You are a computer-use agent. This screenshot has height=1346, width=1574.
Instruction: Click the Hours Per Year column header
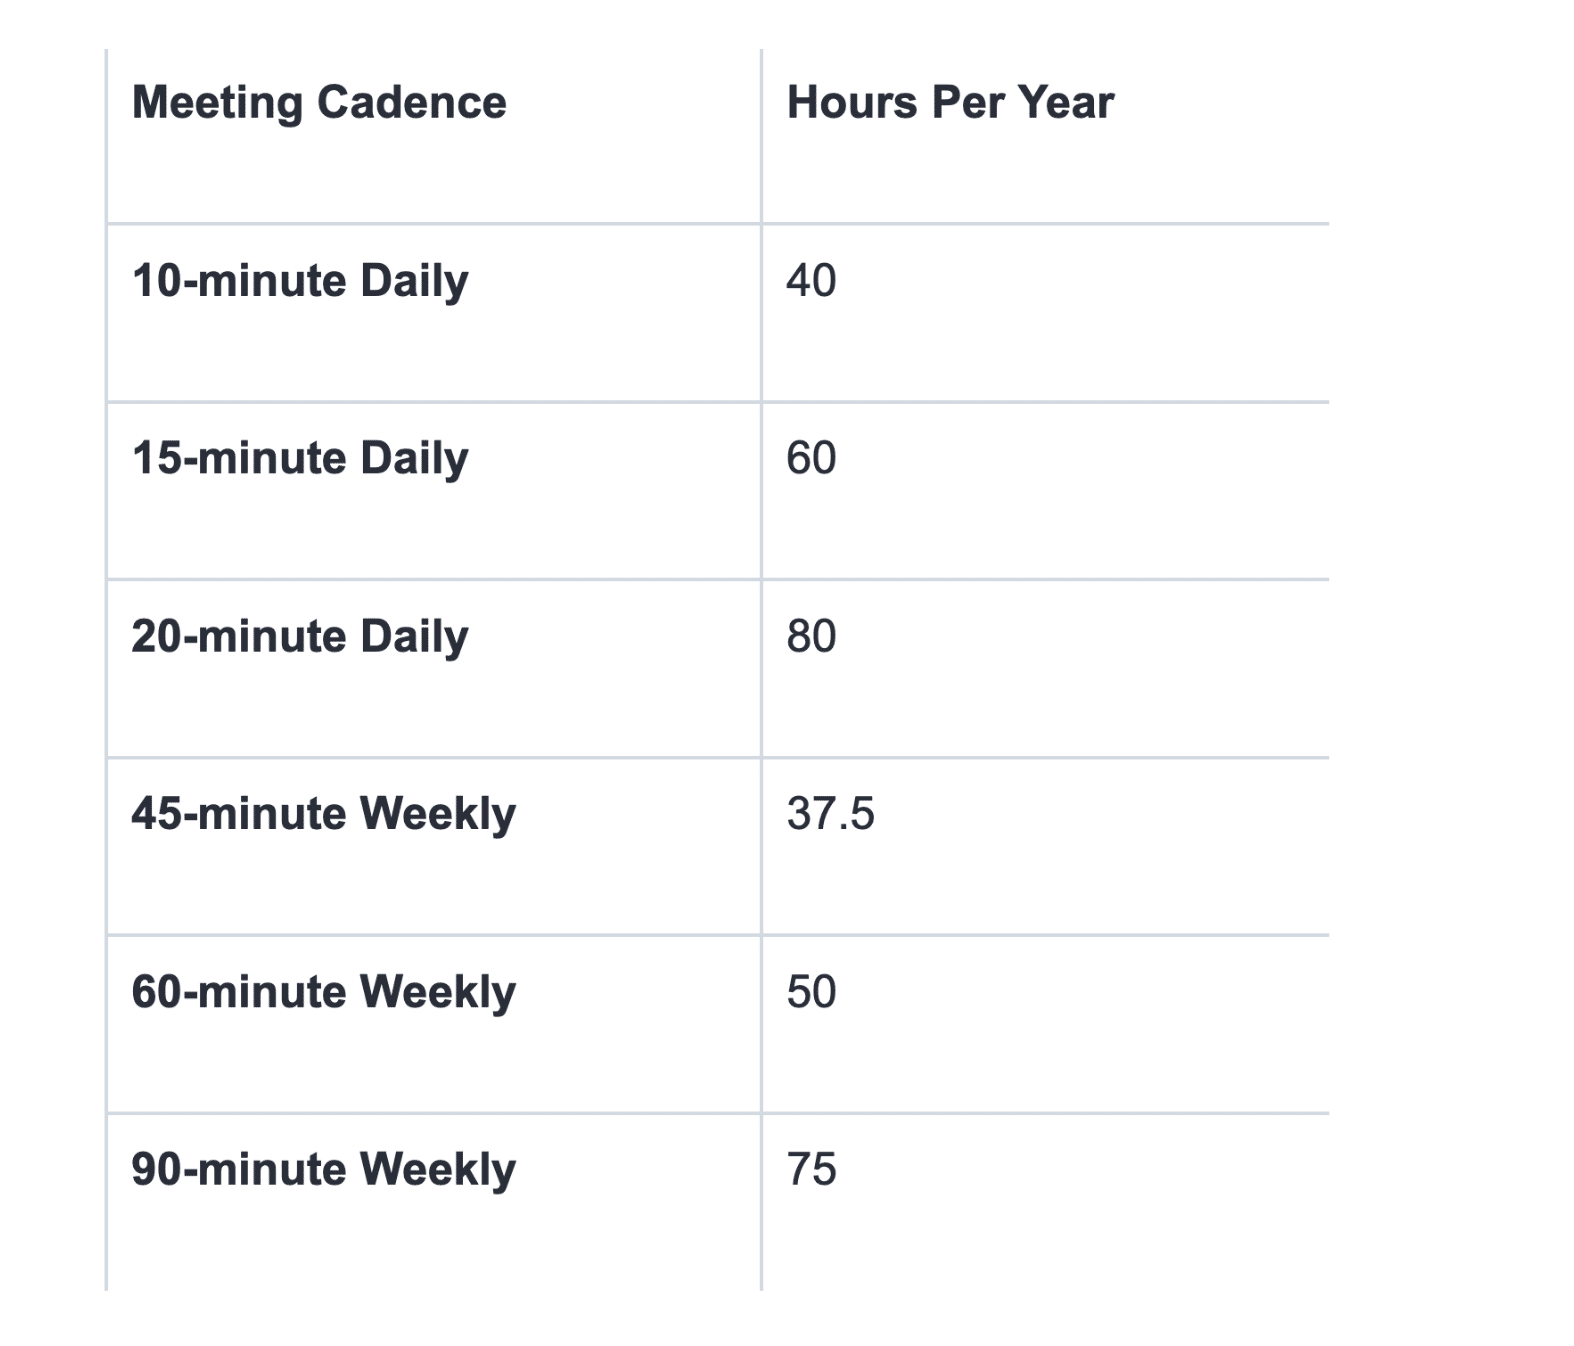(950, 102)
